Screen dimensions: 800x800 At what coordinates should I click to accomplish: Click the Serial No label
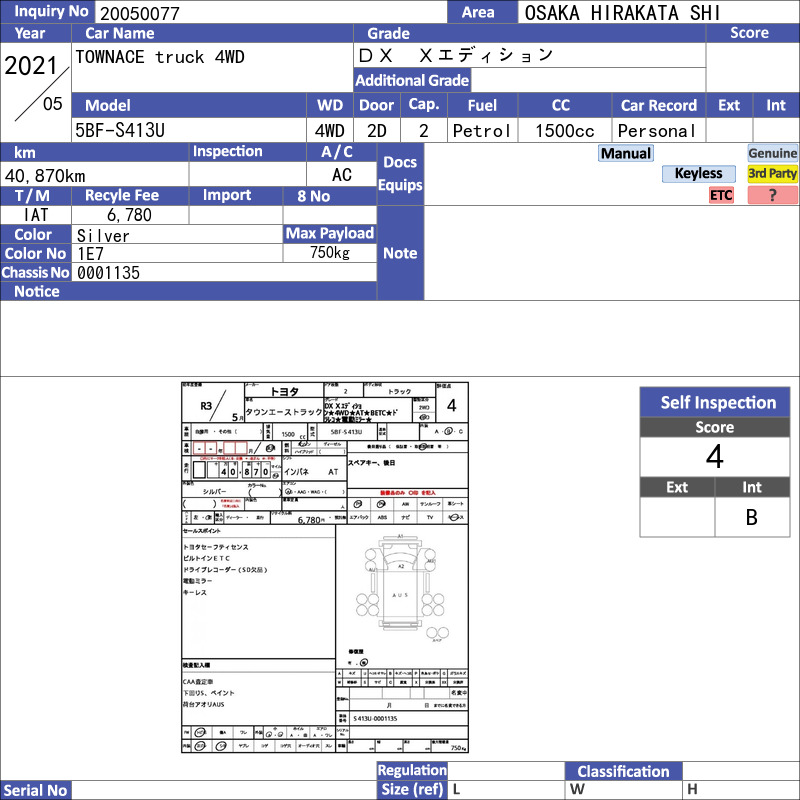pos(35,790)
